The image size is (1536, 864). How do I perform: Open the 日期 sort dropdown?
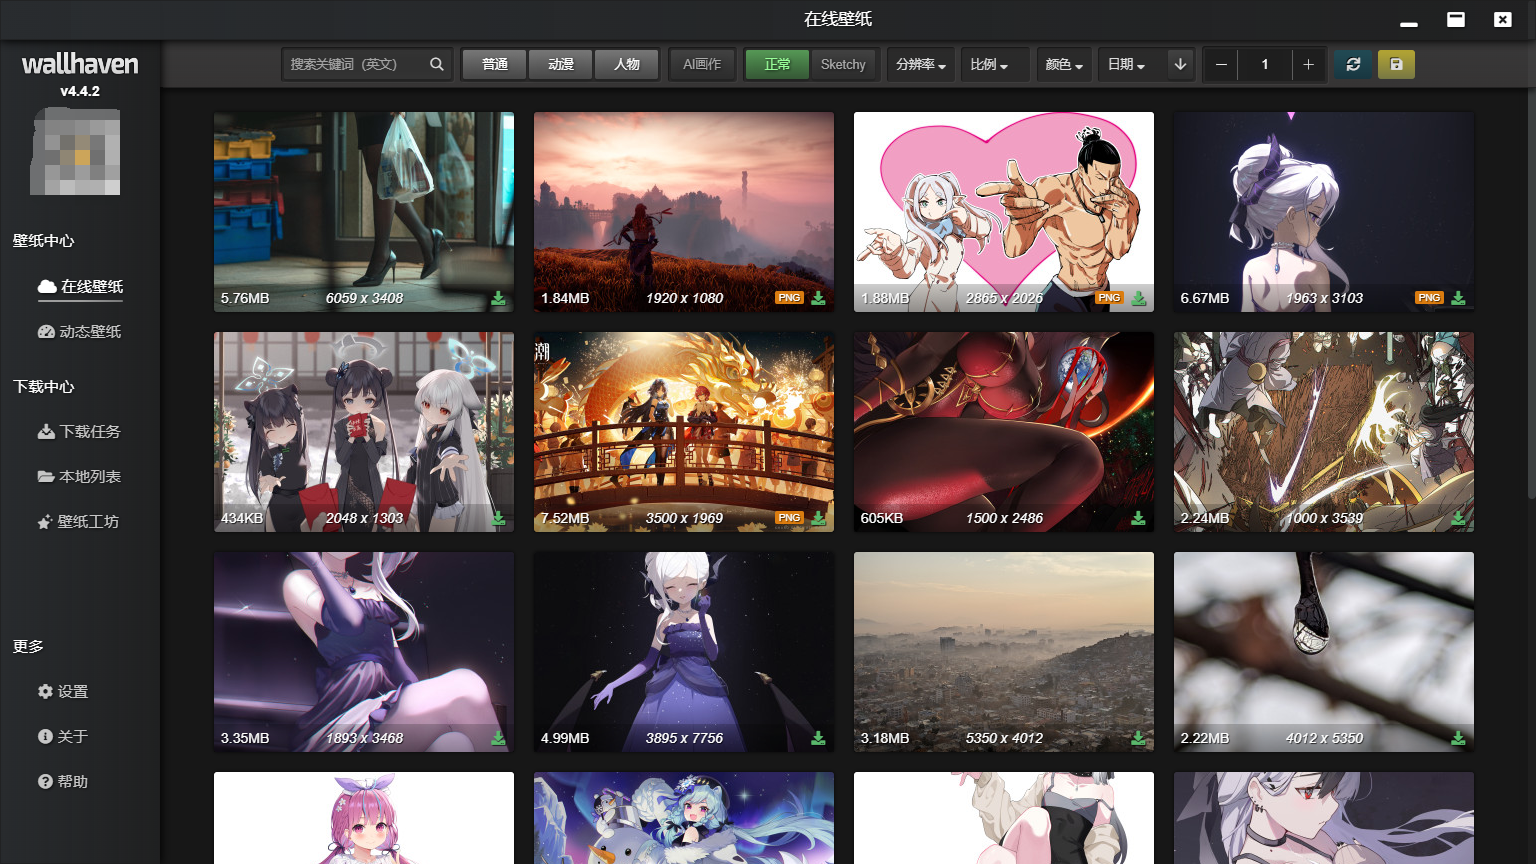tap(1127, 64)
